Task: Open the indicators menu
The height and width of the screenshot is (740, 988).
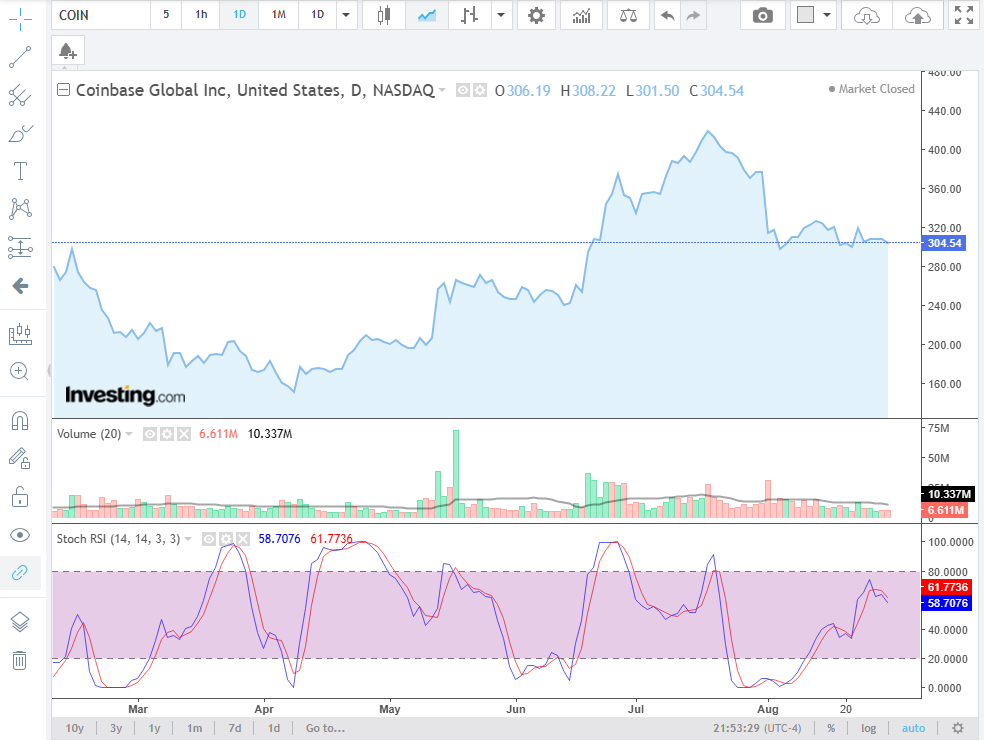Action: pos(582,15)
